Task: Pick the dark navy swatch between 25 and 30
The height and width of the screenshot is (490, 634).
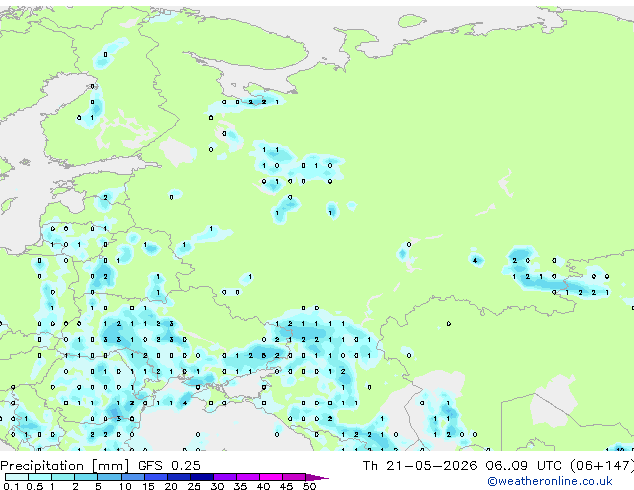Action: 202,477
